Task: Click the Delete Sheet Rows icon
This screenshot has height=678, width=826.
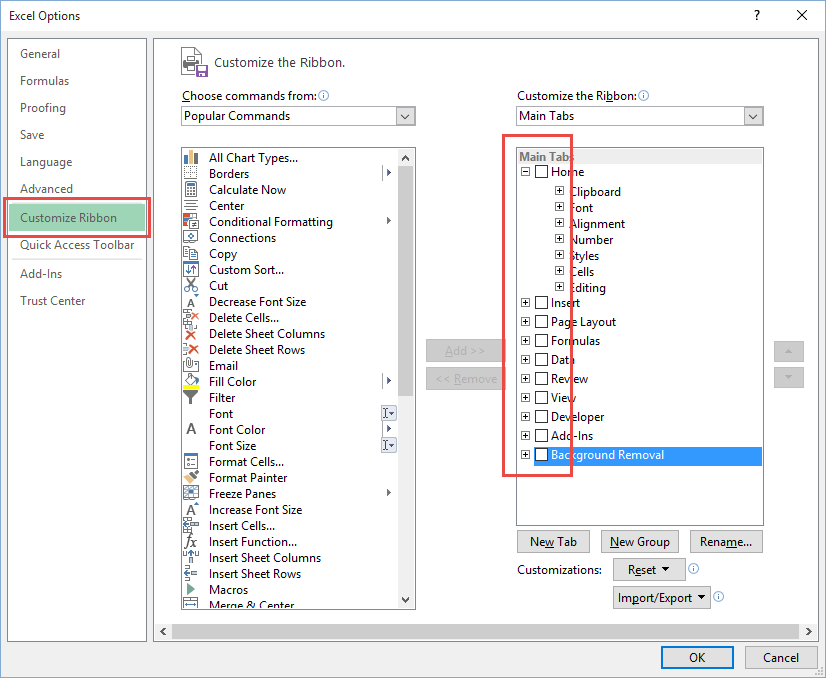Action: click(x=191, y=350)
